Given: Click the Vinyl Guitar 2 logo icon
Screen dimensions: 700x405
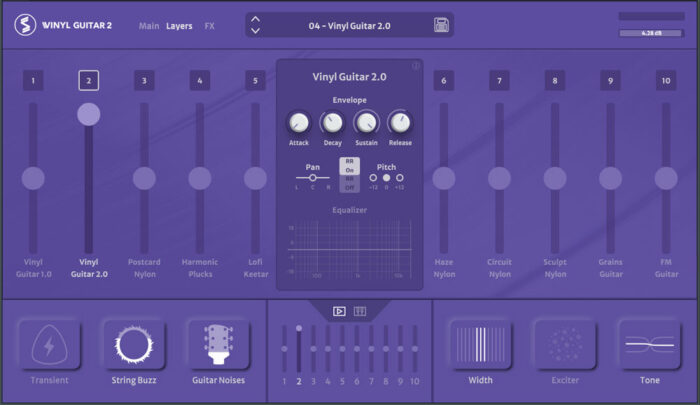Looking at the screenshot, I should point(25,25).
